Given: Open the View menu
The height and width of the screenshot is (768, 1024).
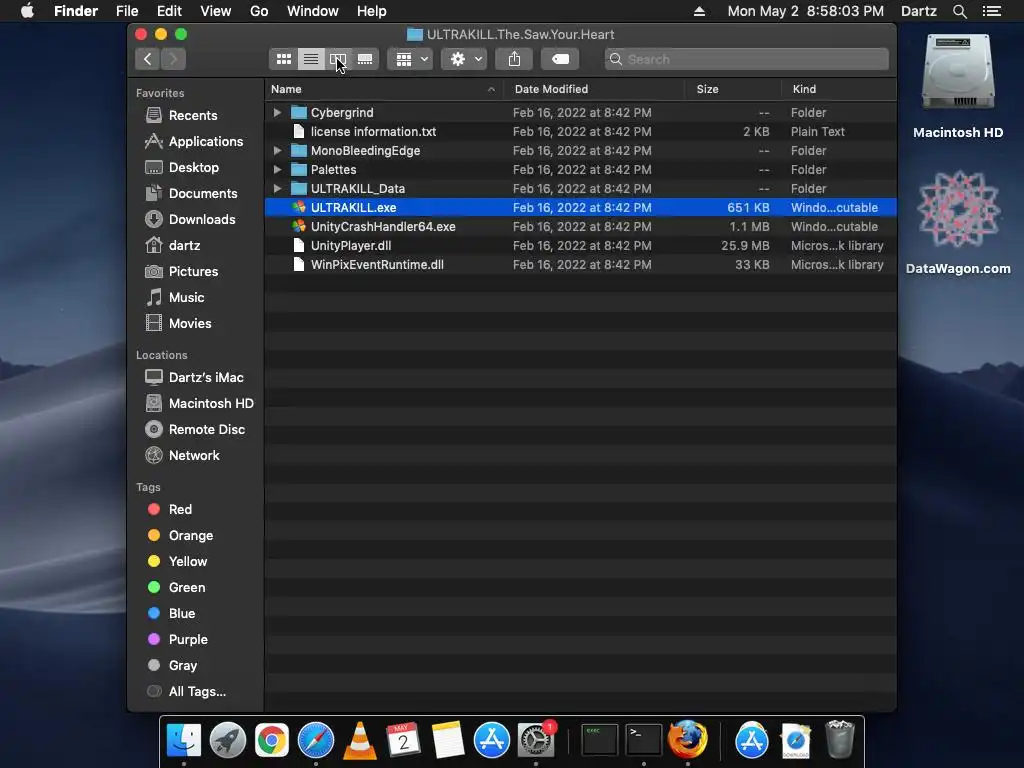Looking at the screenshot, I should [x=216, y=11].
